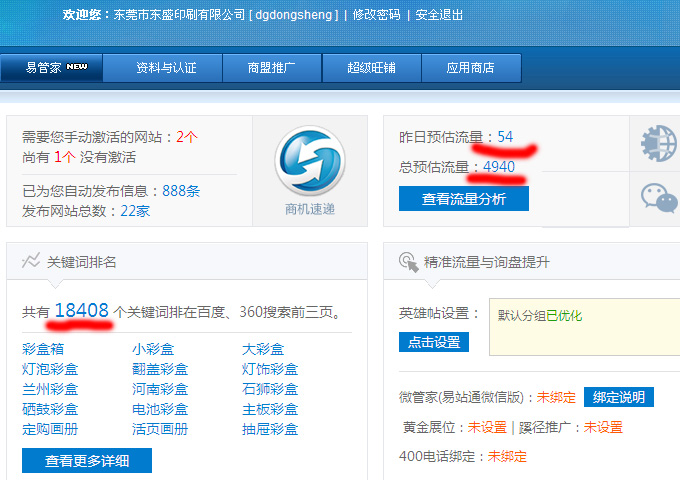Click the 4940 total traffic number
The height and width of the screenshot is (480, 680).
click(x=498, y=166)
